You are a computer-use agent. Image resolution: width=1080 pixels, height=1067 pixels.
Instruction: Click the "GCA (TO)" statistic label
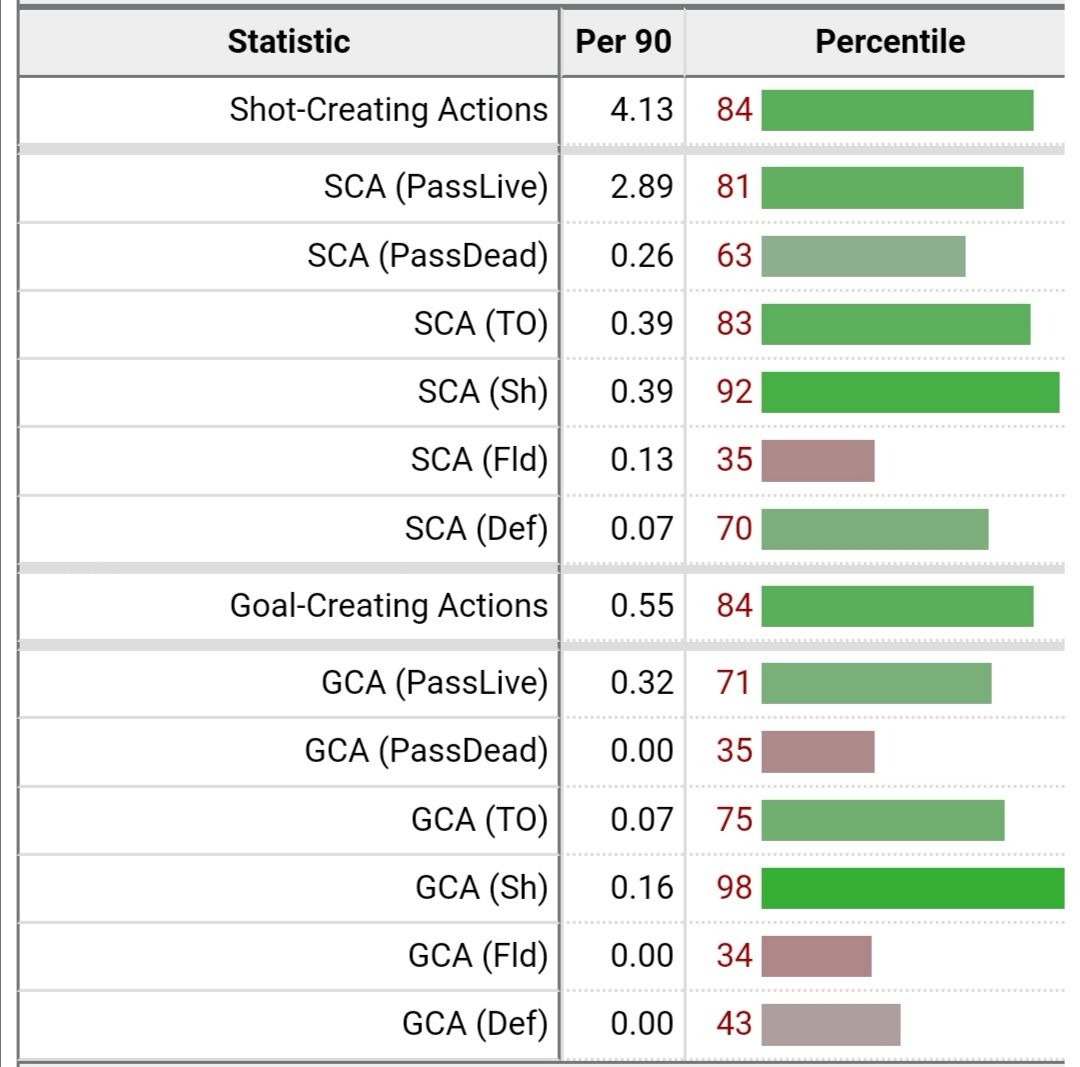click(x=479, y=820)
